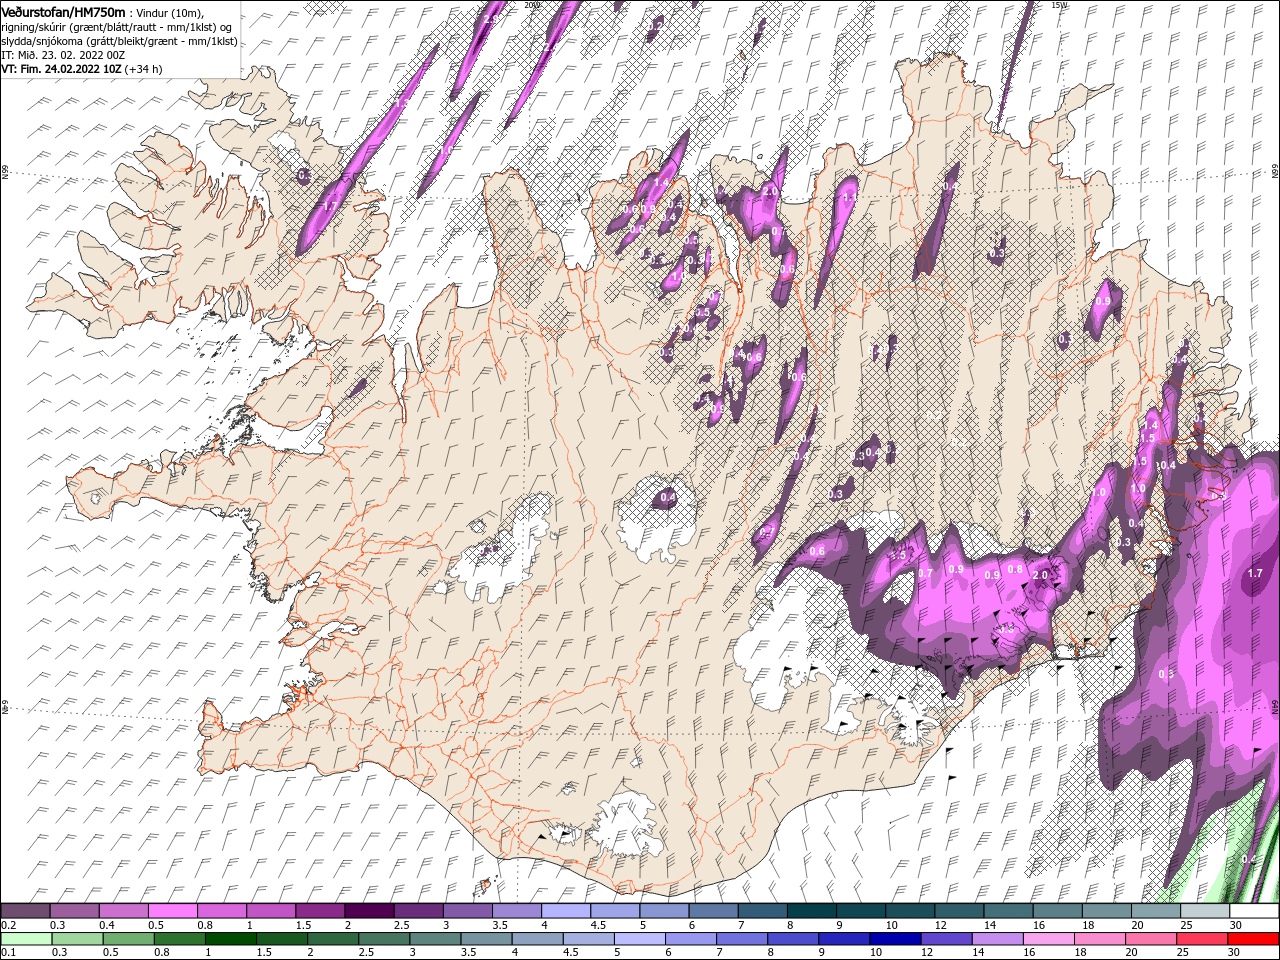Click the '25' label on the snow legend
The width and height of the screenshot is (1280, 960).
[x=1186, y=925]
